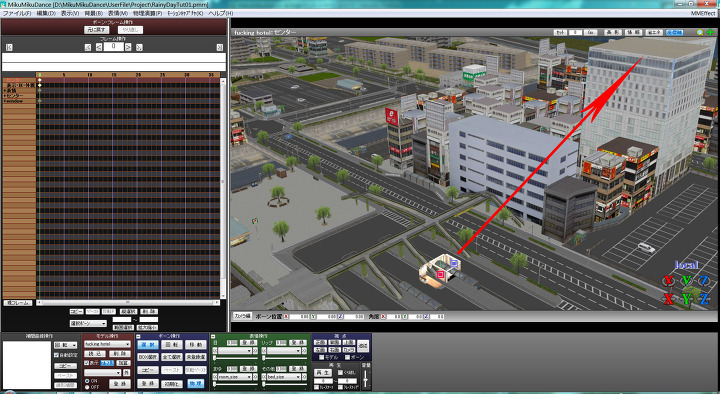The width and height of the screenshot is (720, 394).
Task: Open the ファイル(F) menu
Action: point(17,13)
